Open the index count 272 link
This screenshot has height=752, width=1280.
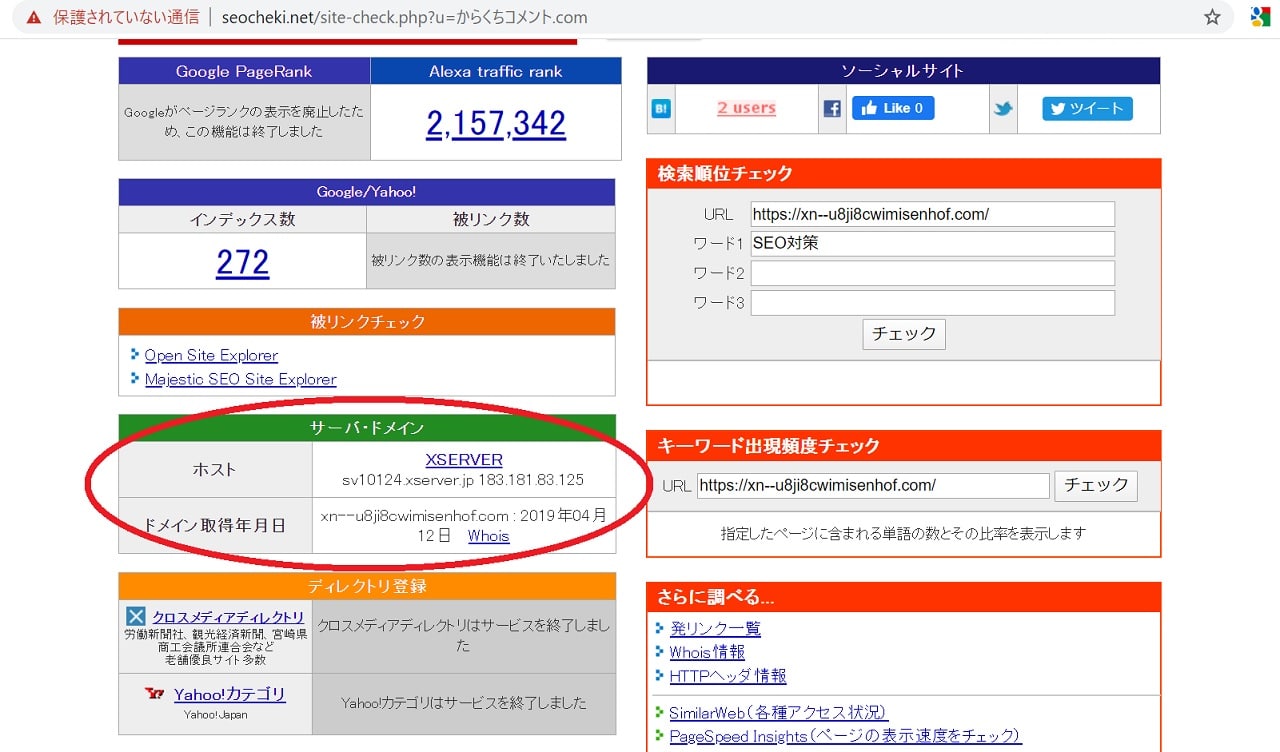coord(242,262)
